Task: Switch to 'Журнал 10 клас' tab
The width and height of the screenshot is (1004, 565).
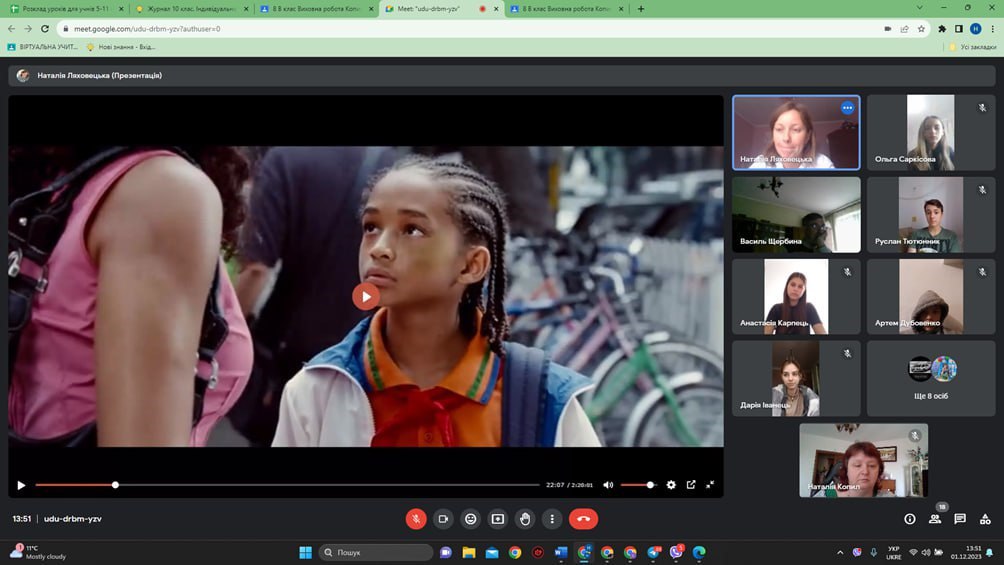Action: coord(192,9)
